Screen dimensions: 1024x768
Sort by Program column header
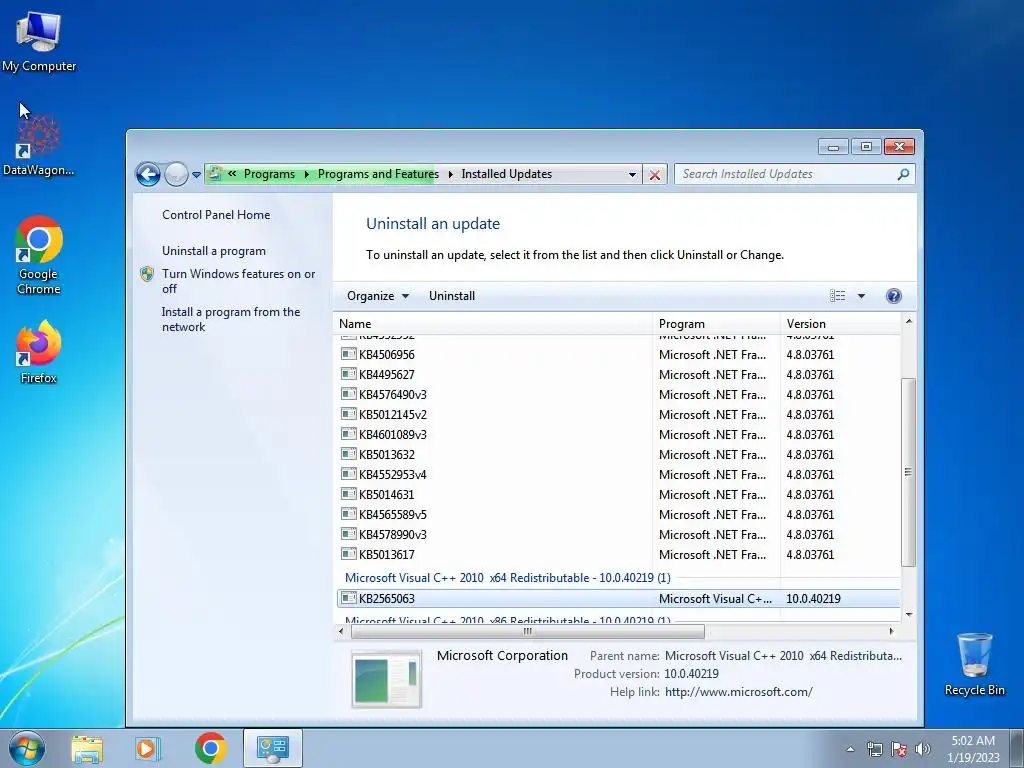tap(716, 323)
